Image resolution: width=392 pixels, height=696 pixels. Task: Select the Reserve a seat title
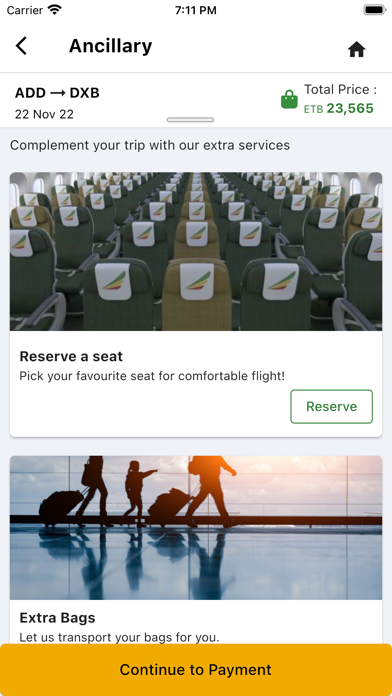(71, 356)
